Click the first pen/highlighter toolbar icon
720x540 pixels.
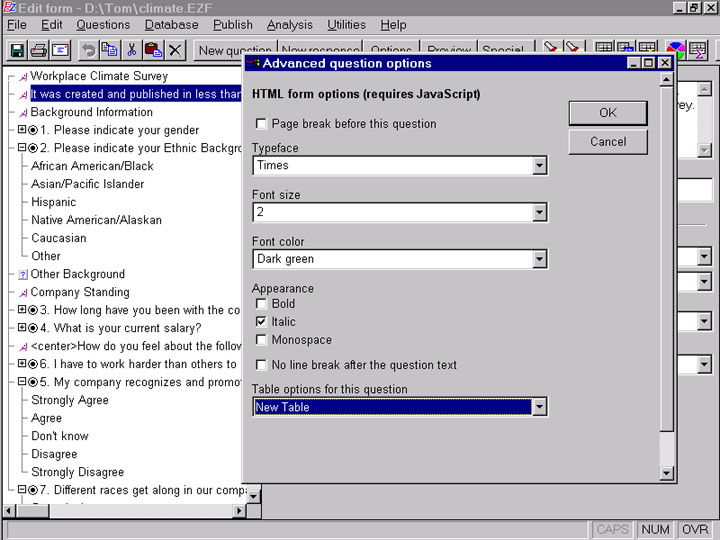(x=550, y=47)
